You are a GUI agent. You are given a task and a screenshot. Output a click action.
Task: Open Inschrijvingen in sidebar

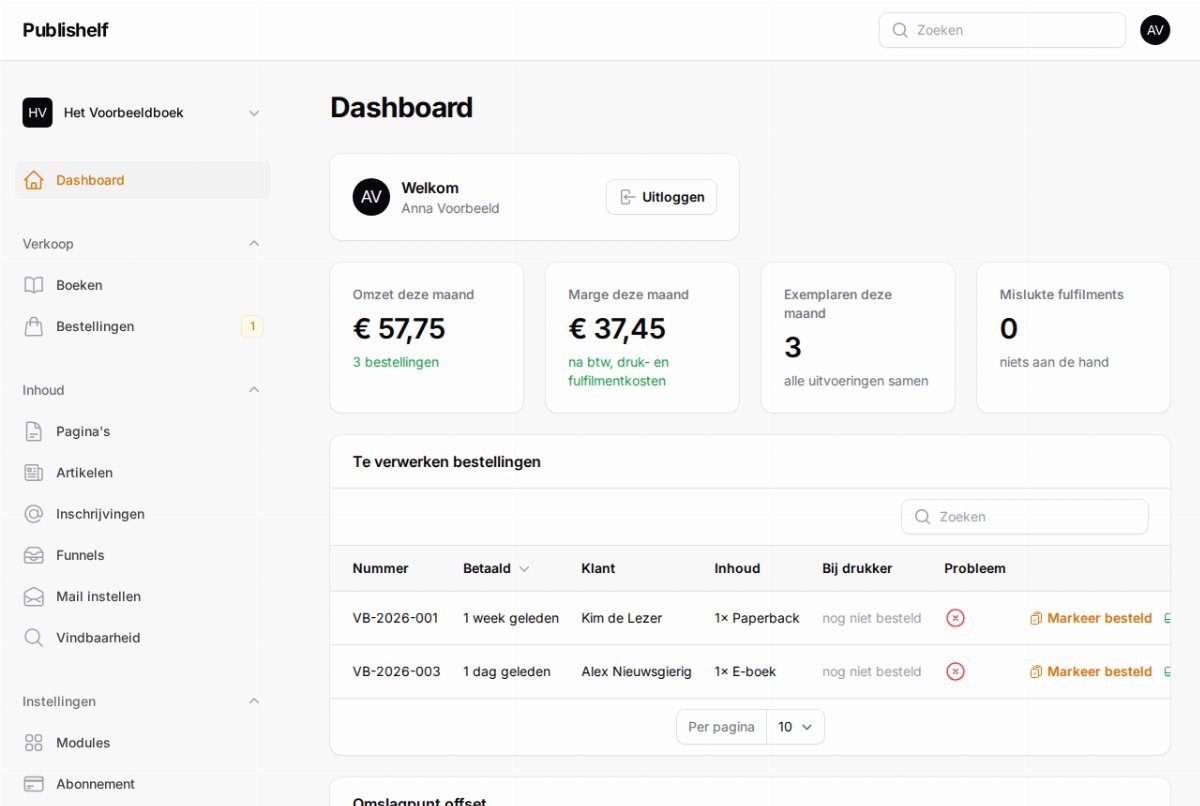[142, 514]
